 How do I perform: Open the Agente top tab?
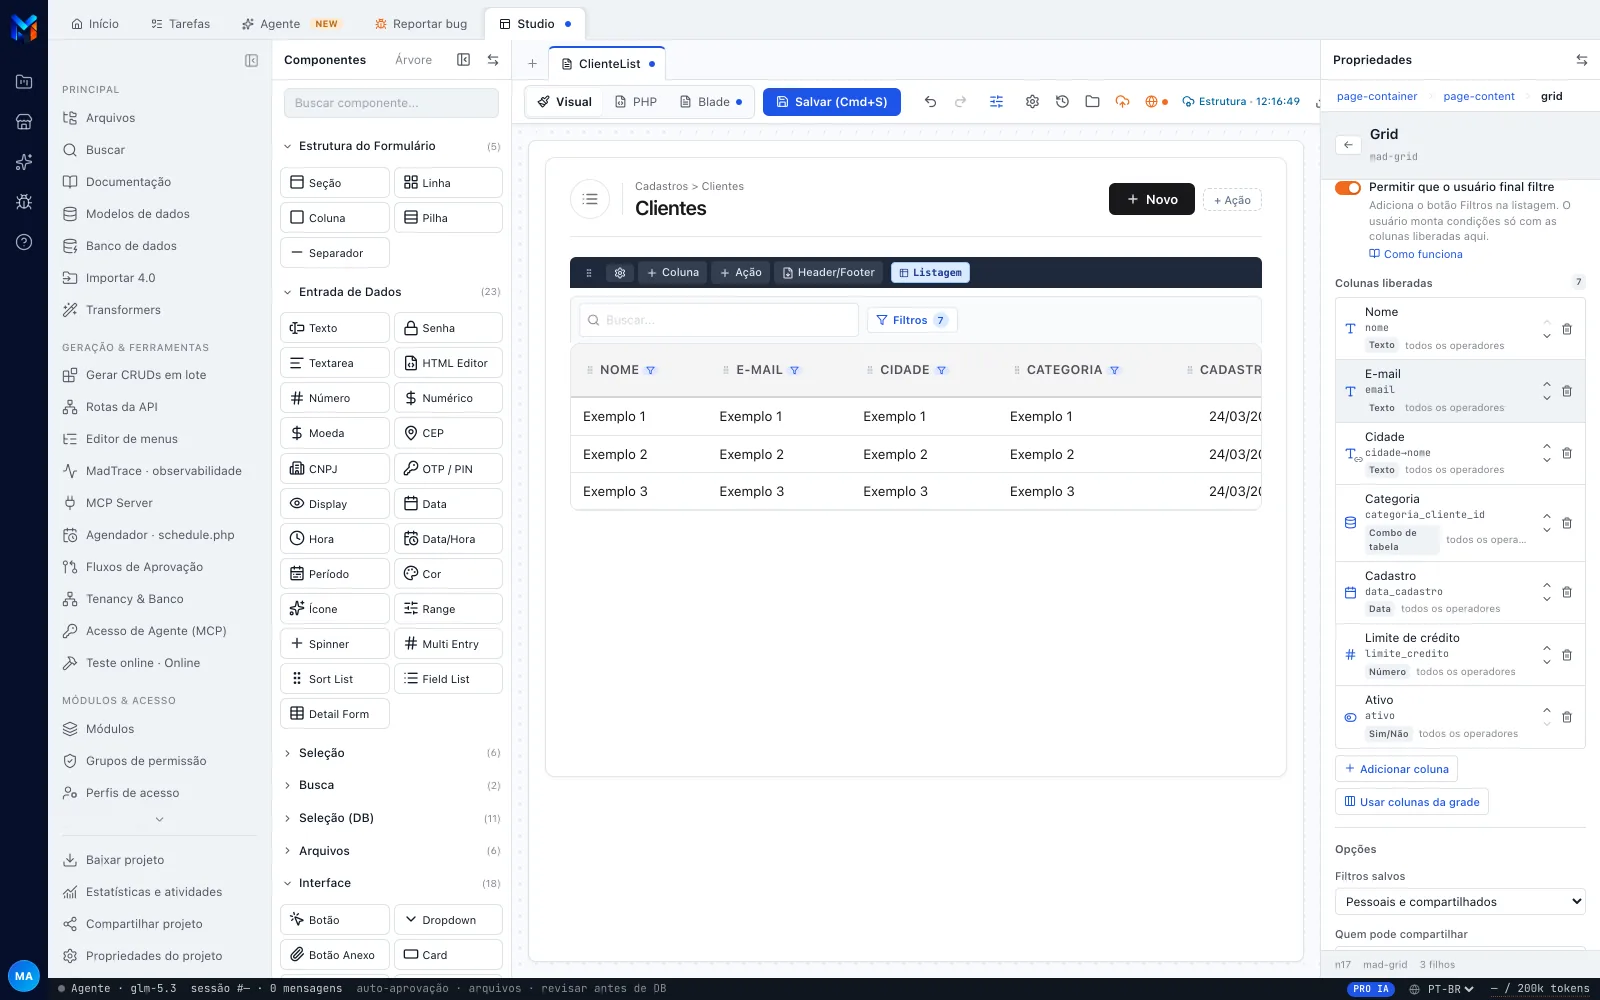pos(290,24)
